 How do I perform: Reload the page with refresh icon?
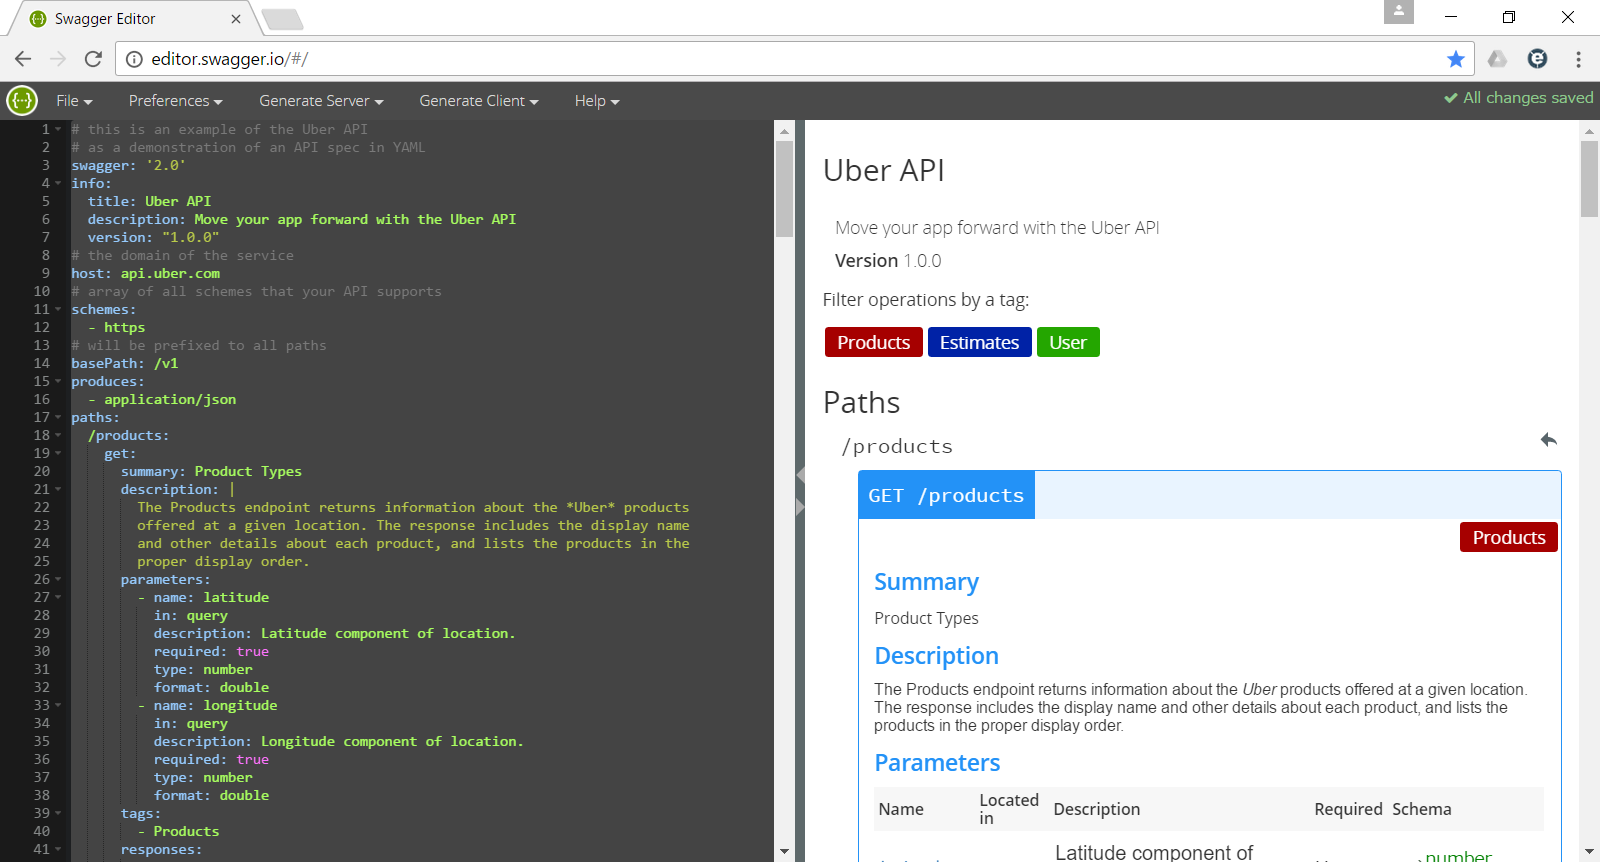click(x=93, y=59)
